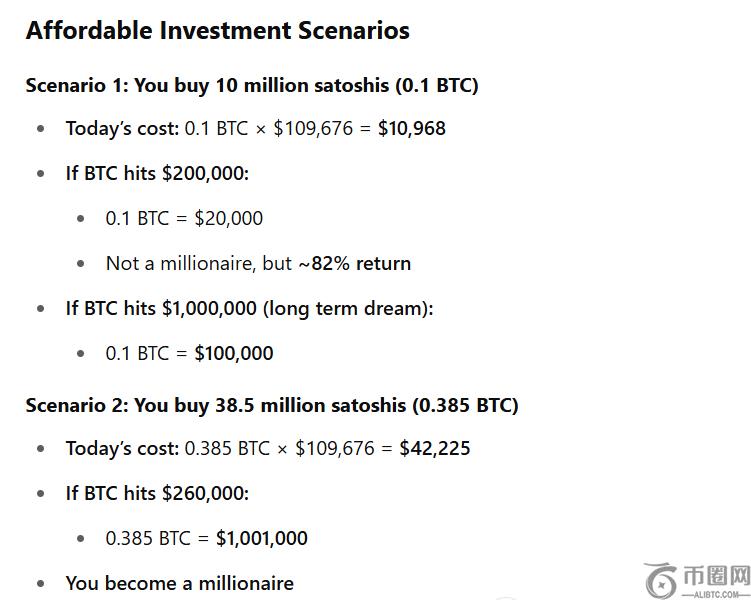Click the bold $100,000 value
Image resolution: width=751 pixels, height=600 pixels.
[234, 353]
